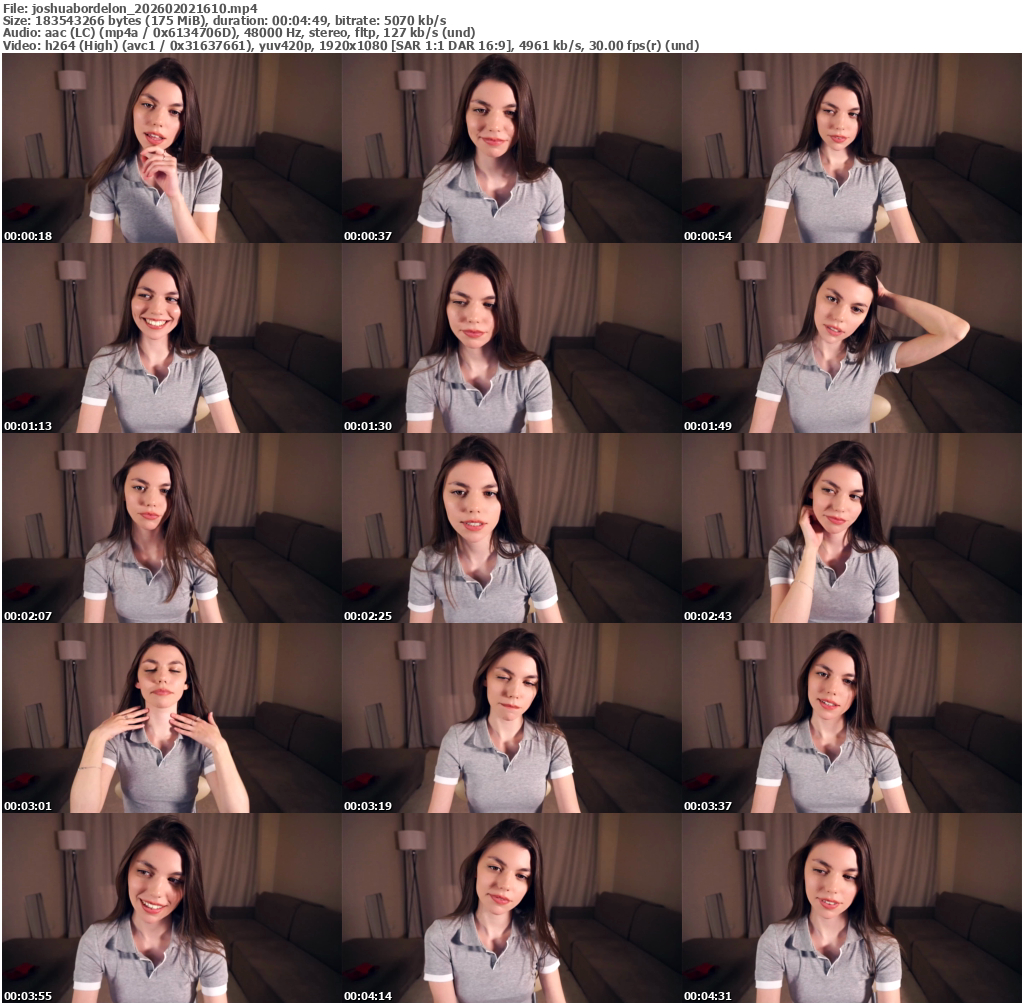Select the frame stamped 00:03:37
The height and width of the screenshot is (1003, 1024).
click(852, 718)
